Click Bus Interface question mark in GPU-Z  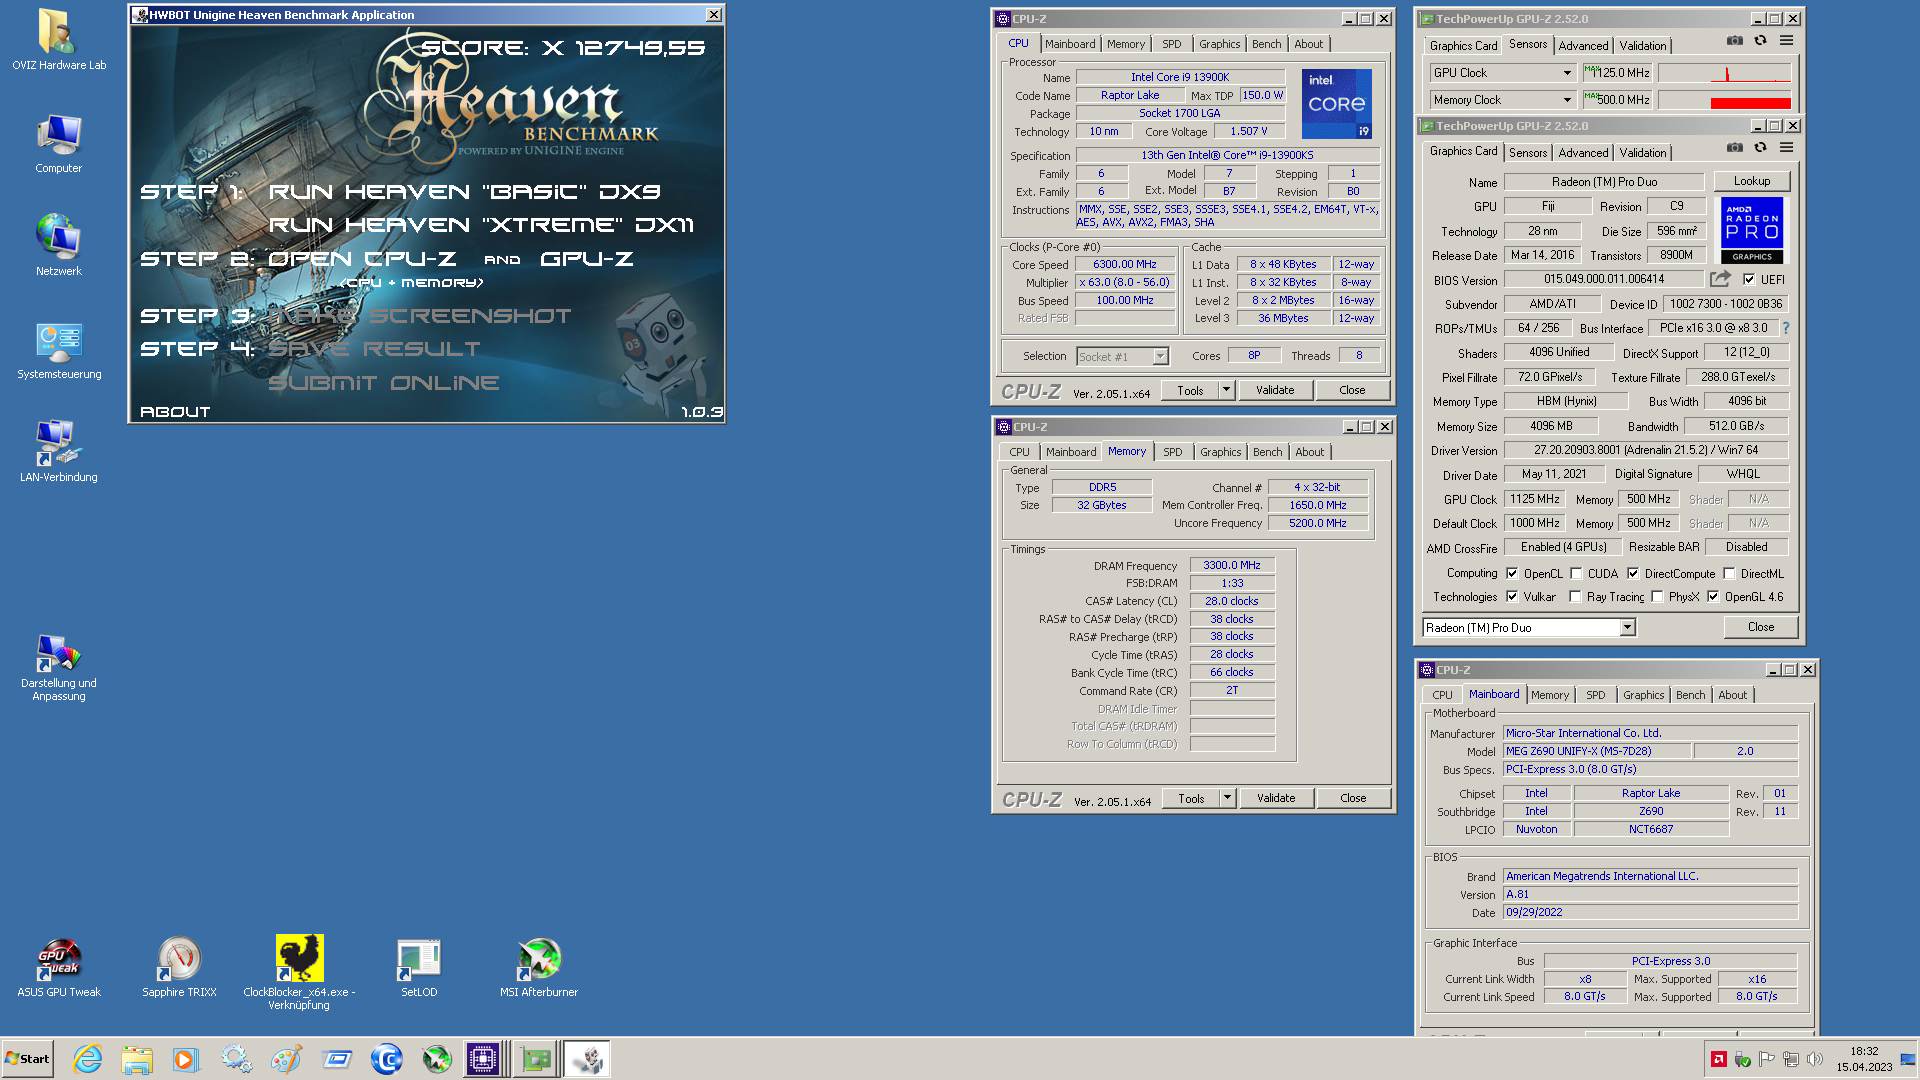pos(1786,328)
